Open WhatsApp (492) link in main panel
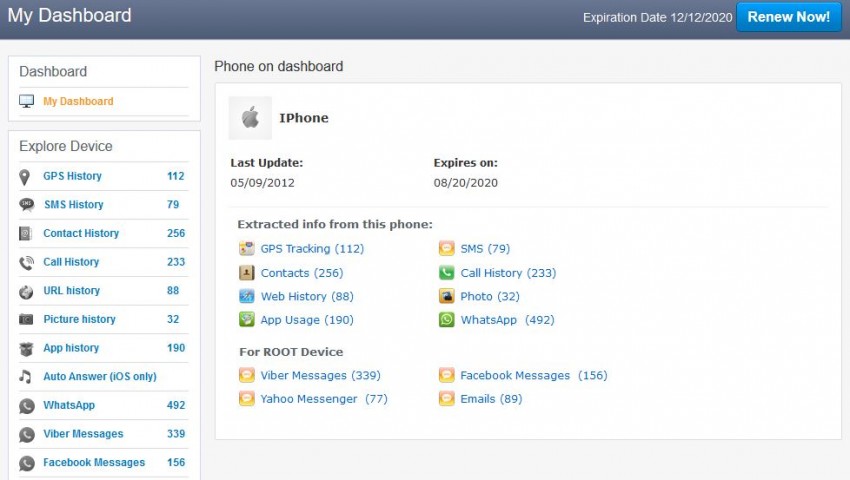The height and width of the screenshot is (480, 850). tap(507, 320)
